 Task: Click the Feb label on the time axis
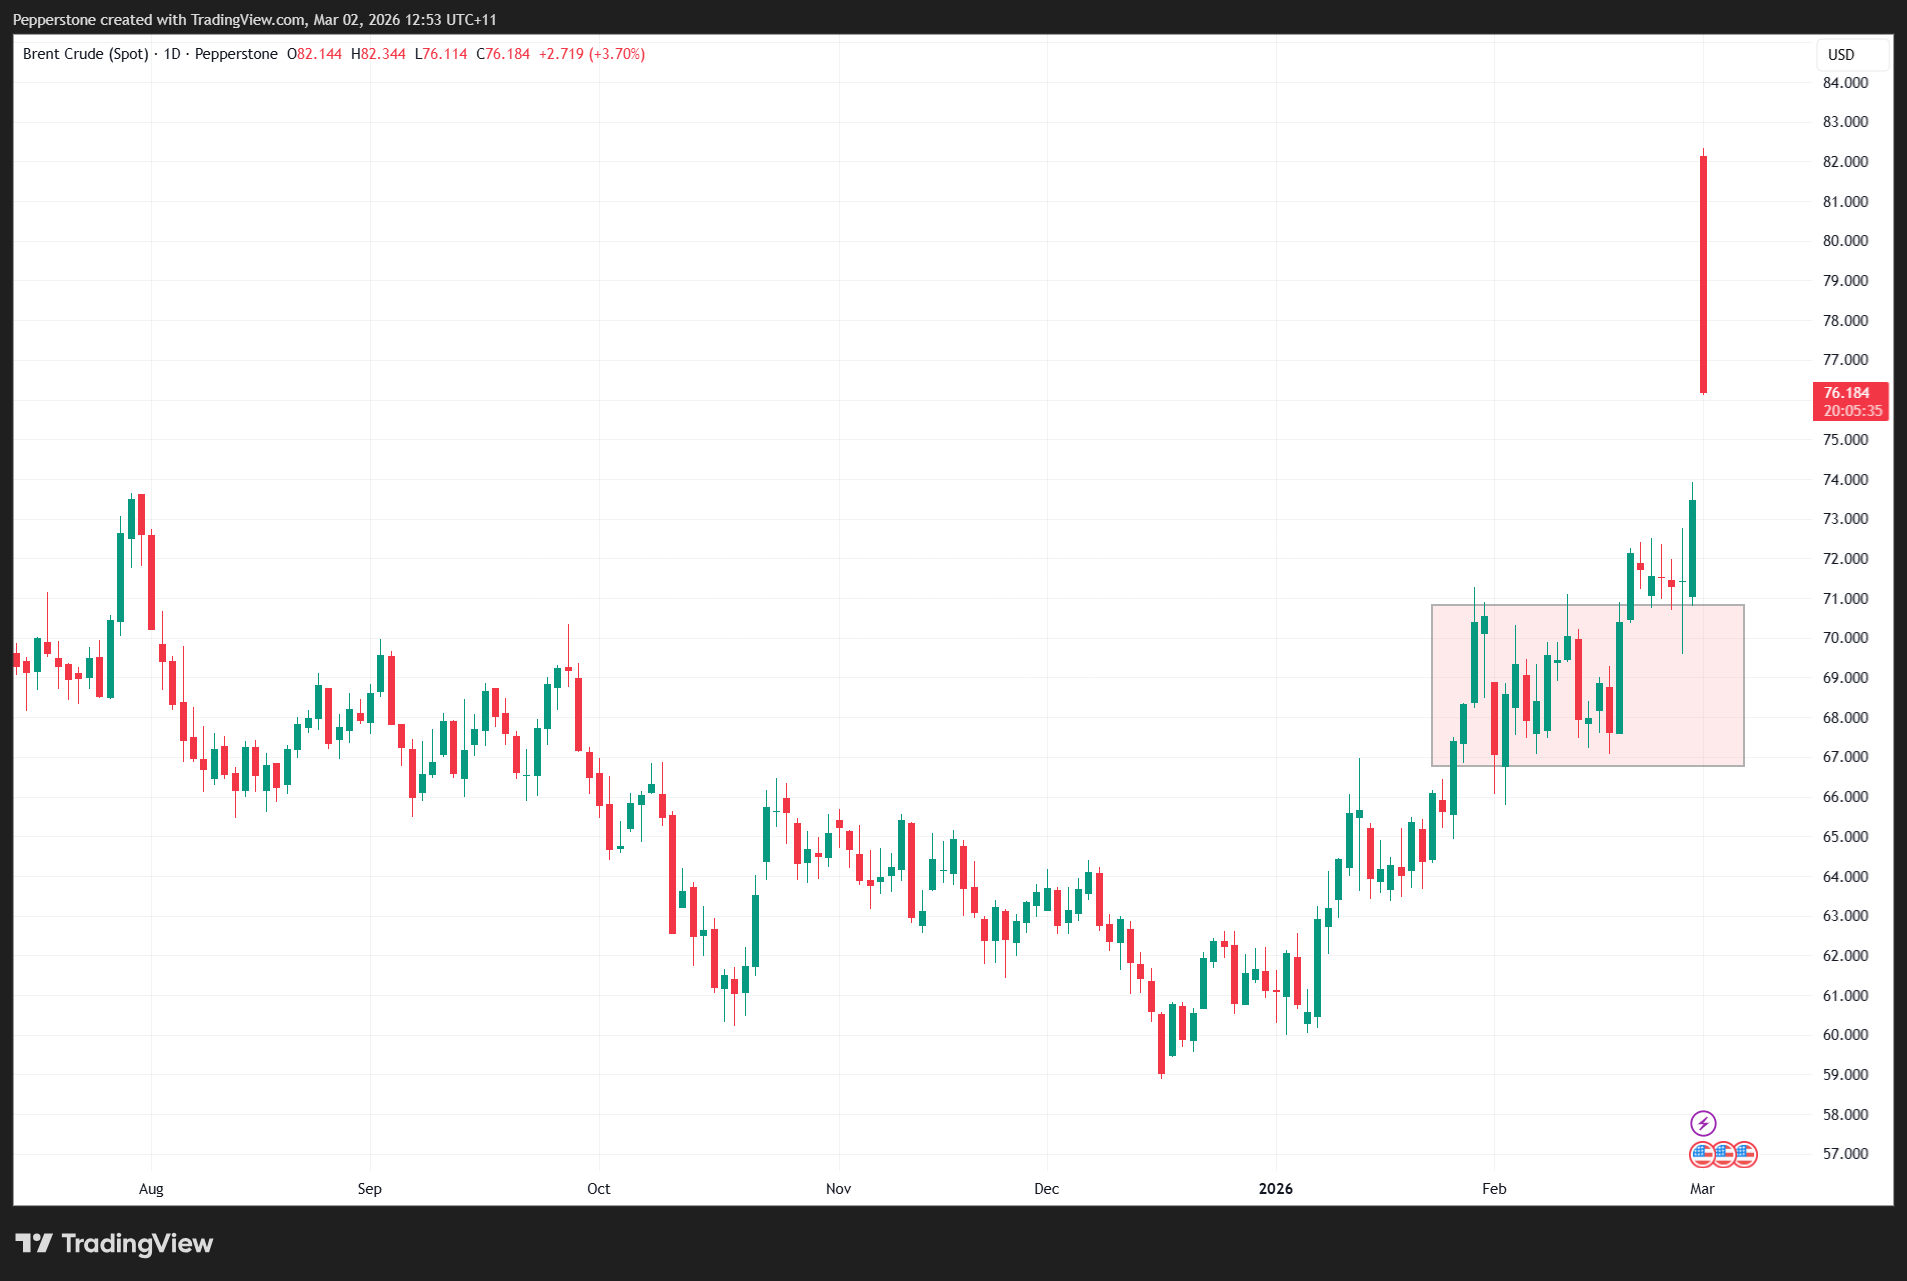point(1493,1188)
